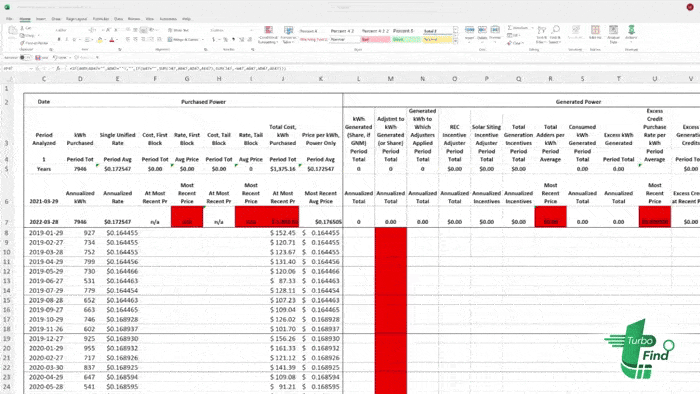Apply the Total 2 cell style
The image size is (700, 394).
pyautogui.click(x=437, y=31)
